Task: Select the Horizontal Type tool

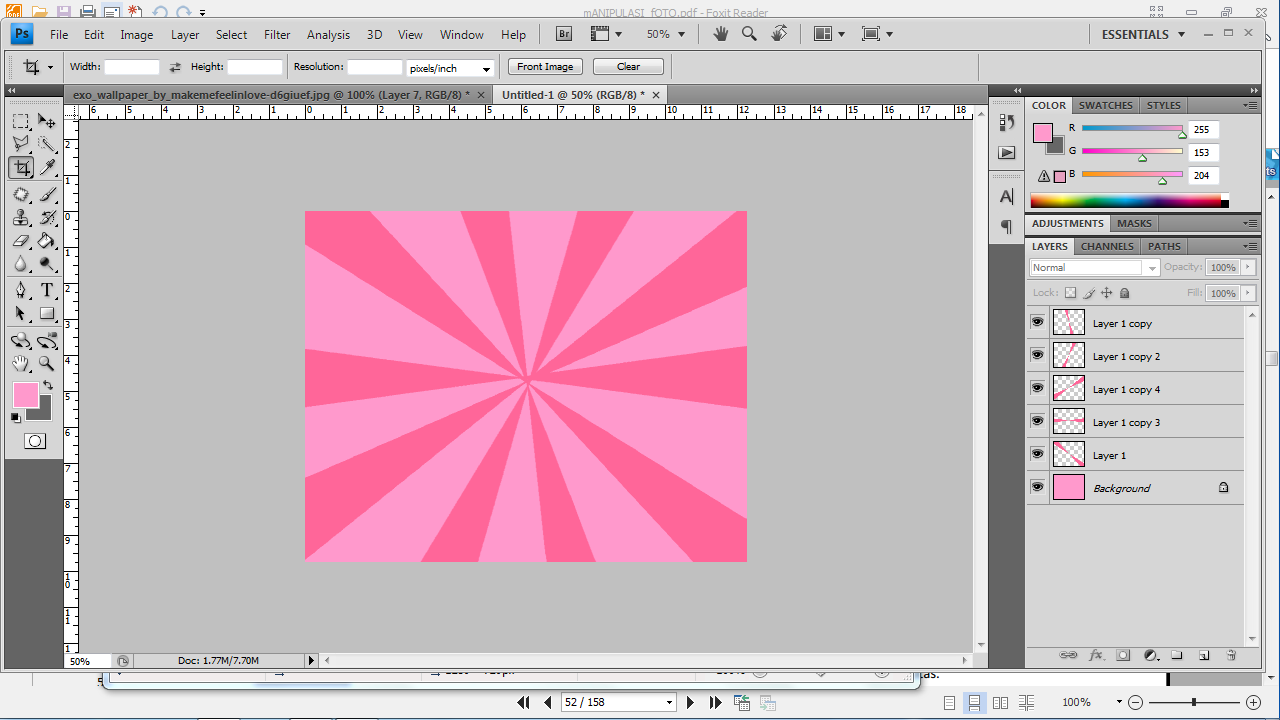Action: click(47, 290)
